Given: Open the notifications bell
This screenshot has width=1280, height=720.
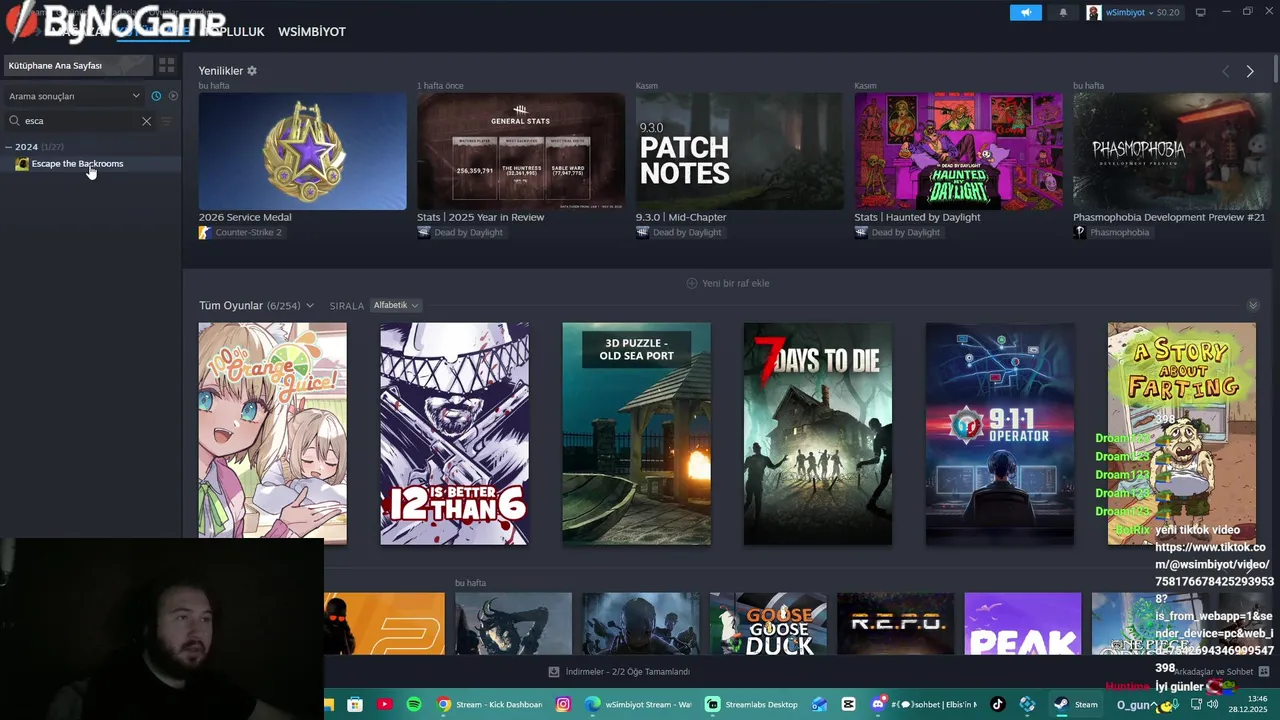Looking at the screenshot, I should [x=1063, y=12].
